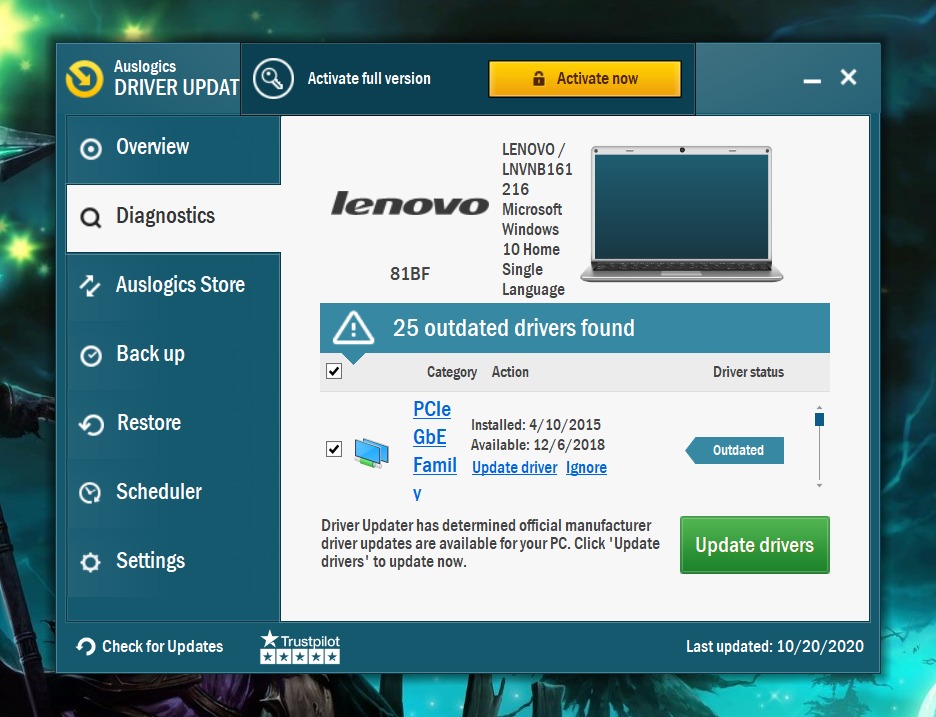Open the Overview tab
Viewport: 936px width, 717px height.
(173, 149)
